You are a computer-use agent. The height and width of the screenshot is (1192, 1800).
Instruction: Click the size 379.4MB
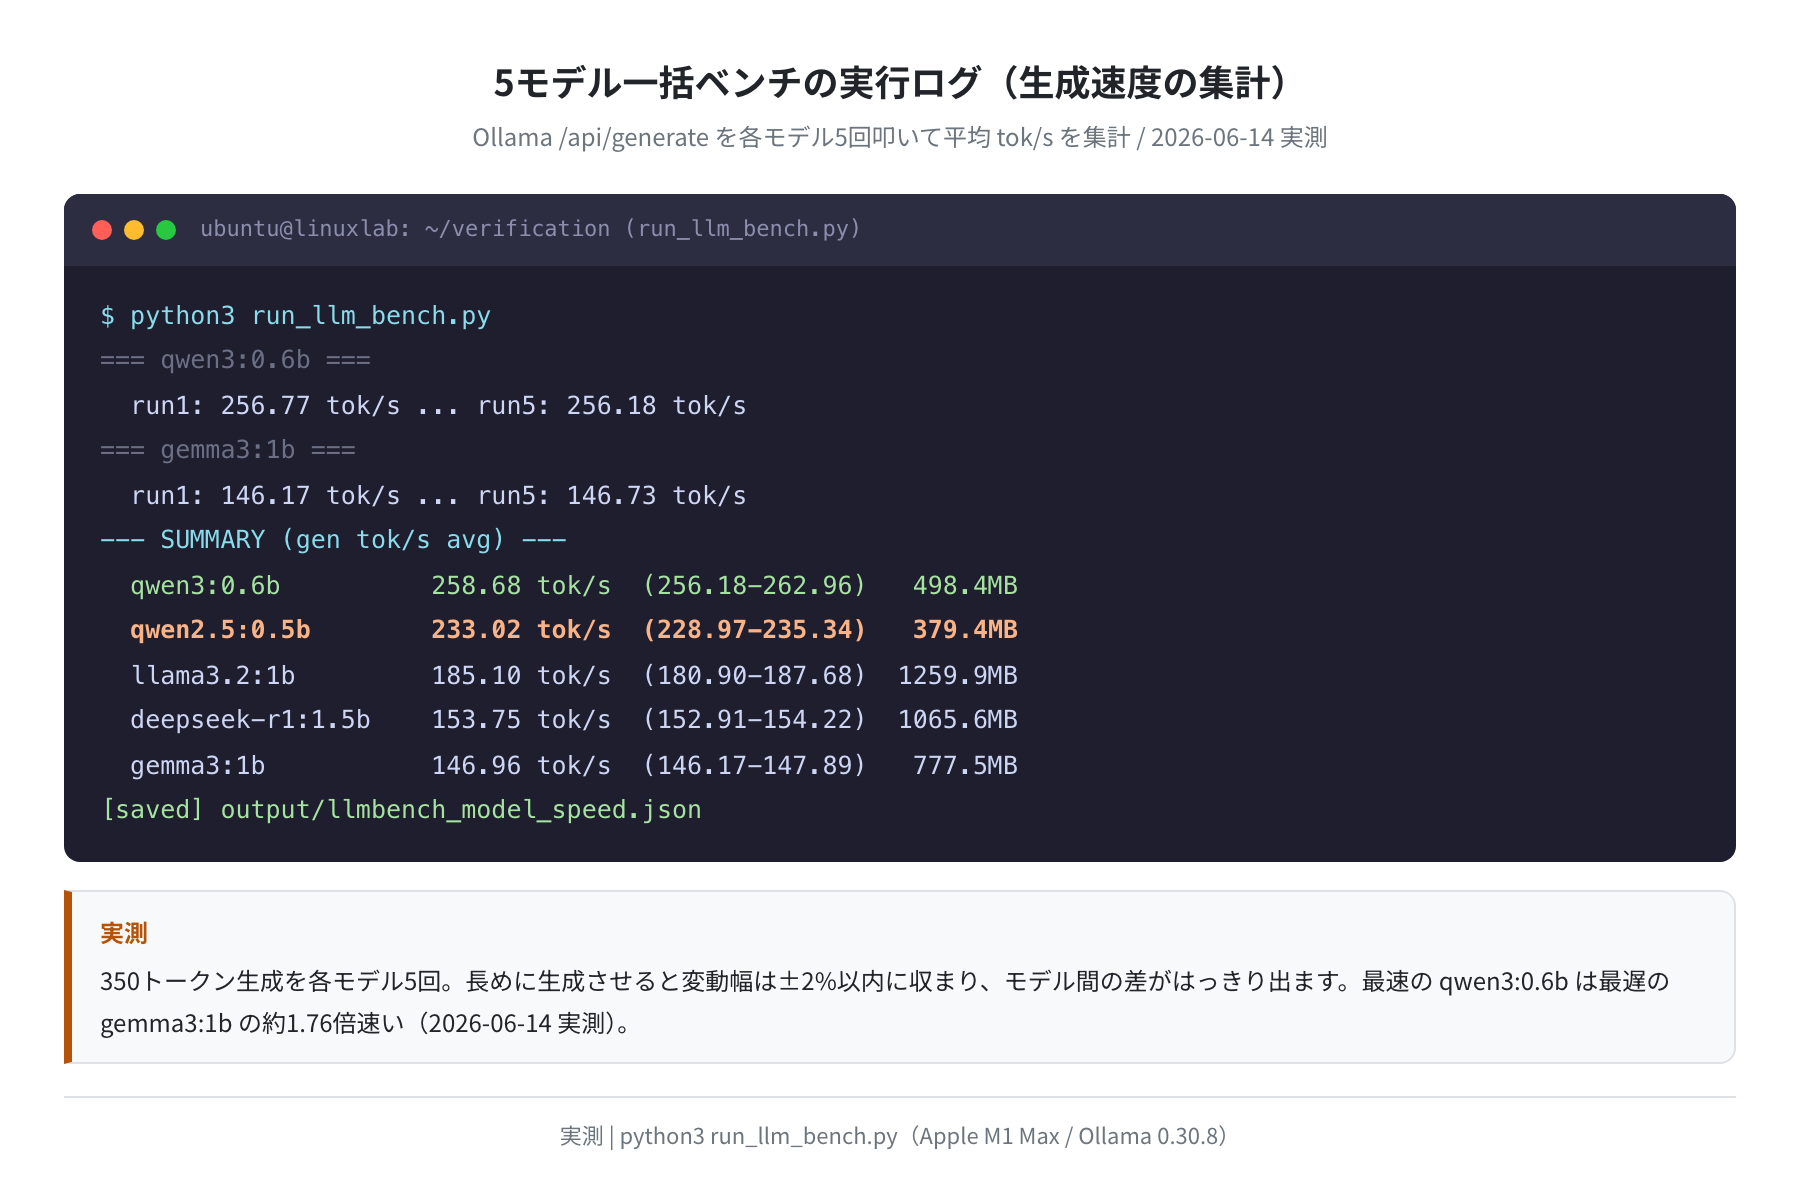point(965,630)
